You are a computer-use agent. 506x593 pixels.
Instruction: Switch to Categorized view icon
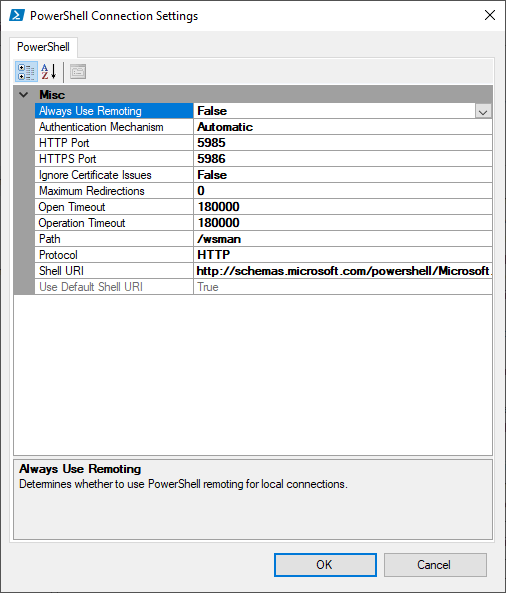coord(26,71)
